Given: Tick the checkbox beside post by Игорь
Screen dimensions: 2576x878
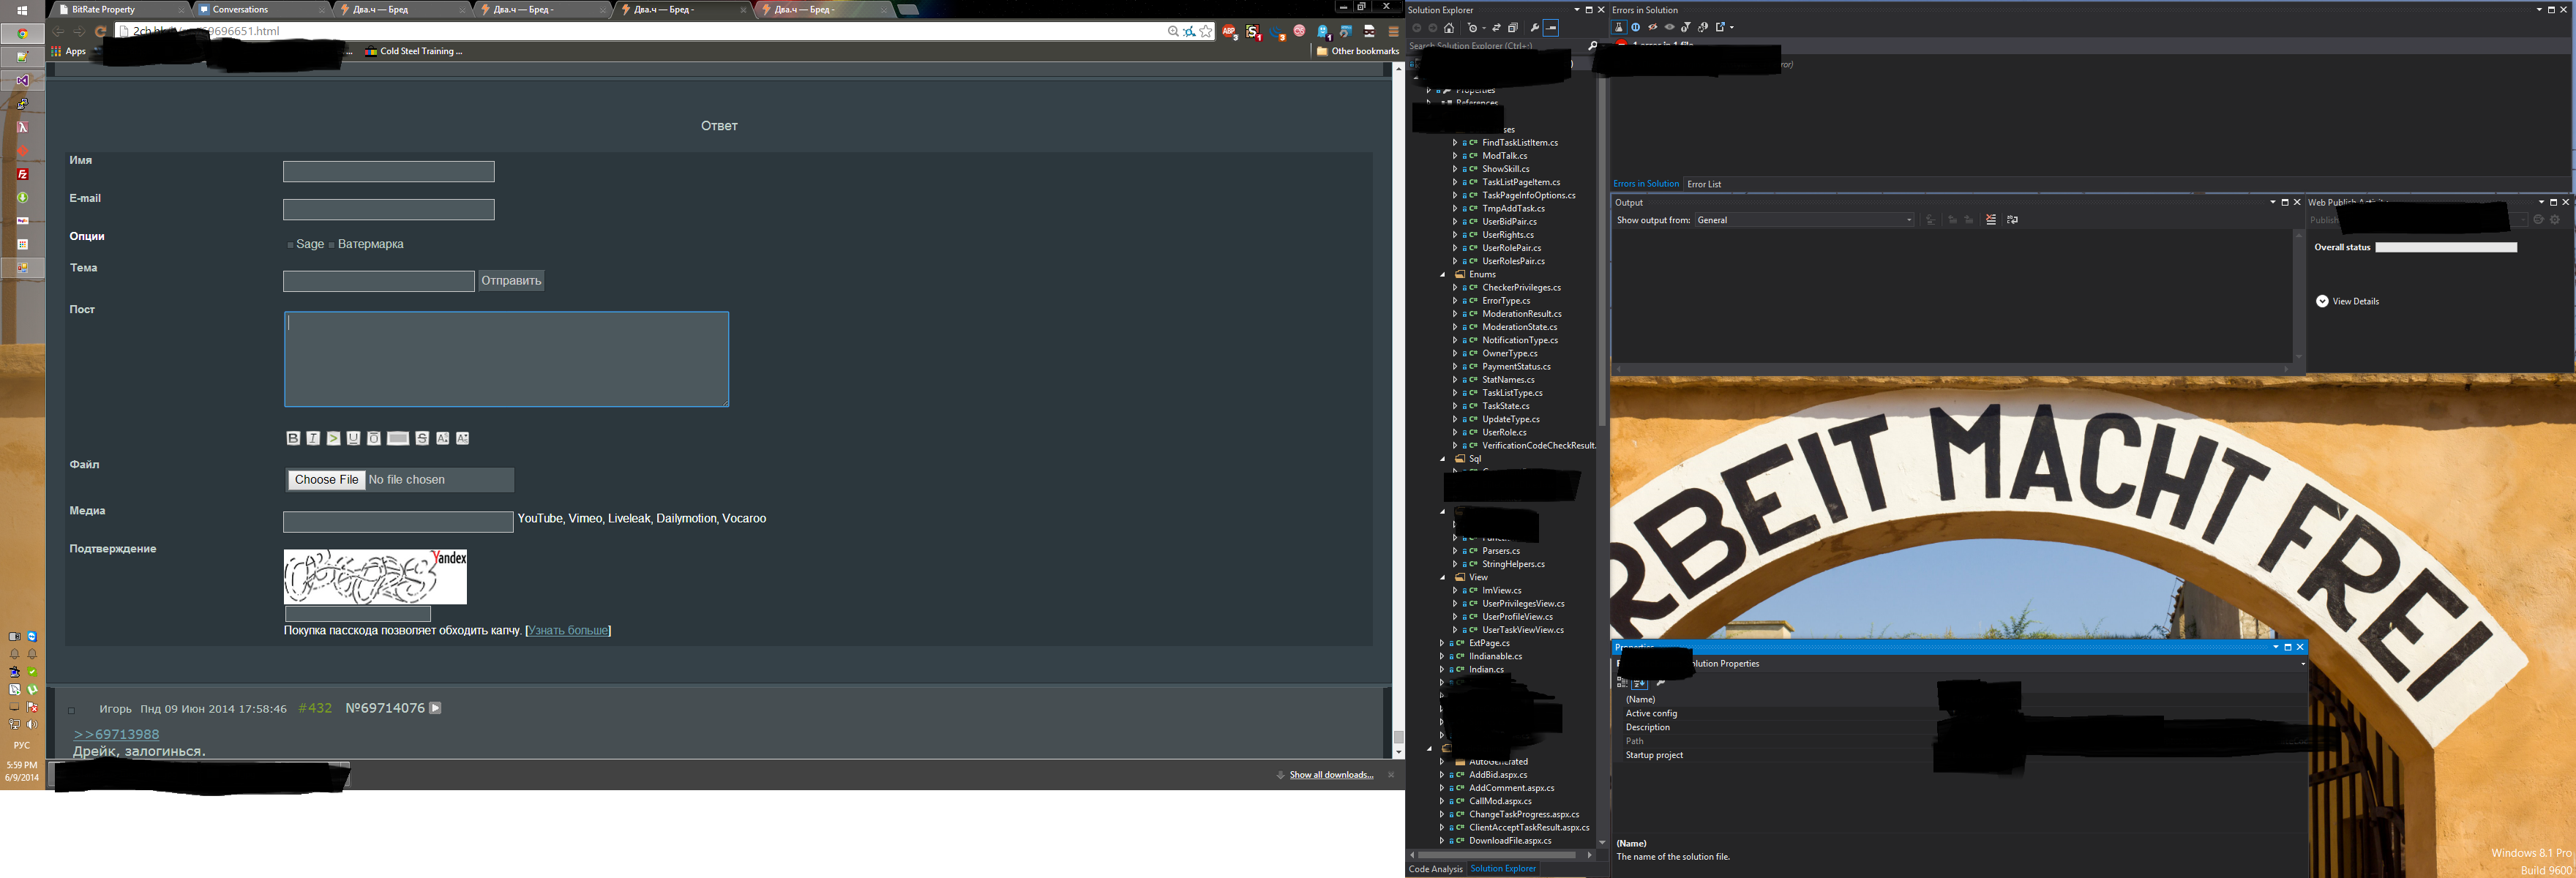Looking at the screenshot, I should [x=71, y=711].
